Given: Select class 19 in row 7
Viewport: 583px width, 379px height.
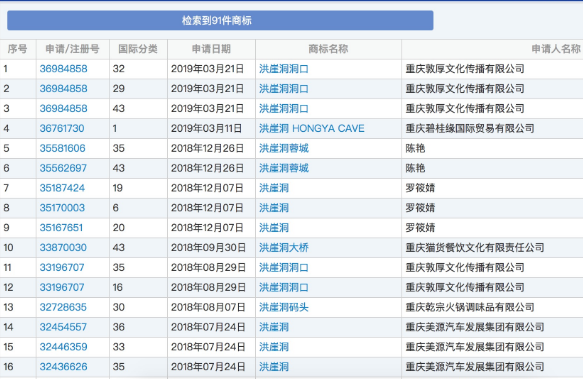Looking at the screenshot, I should [x=118, y=188].
